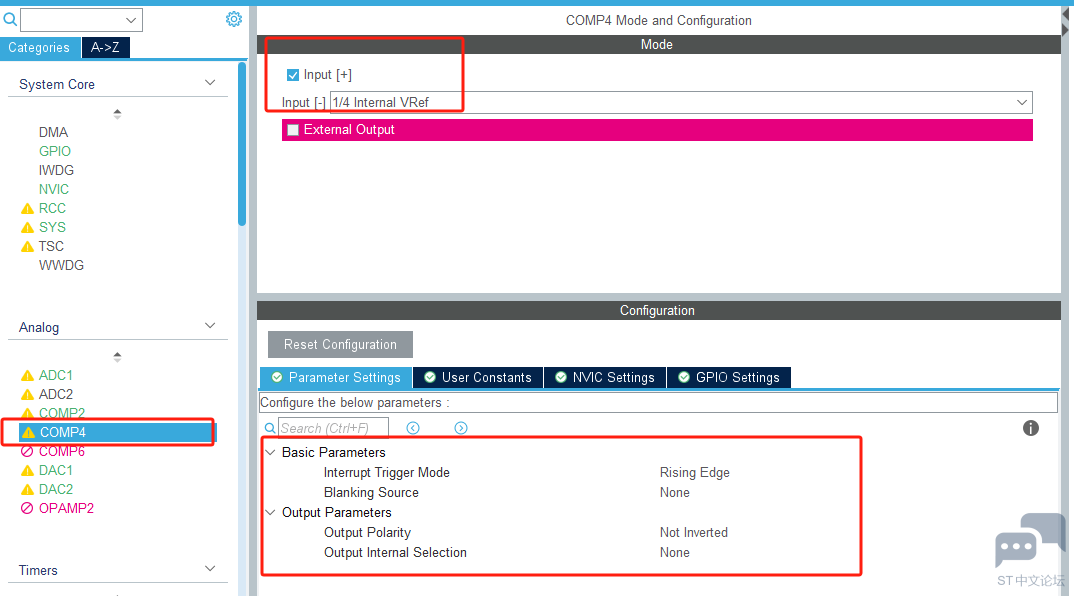Select ADC2 peripheral
The height and width of the screenshot is (596, 1074).
pyautogui.click(x=55, y=395)
